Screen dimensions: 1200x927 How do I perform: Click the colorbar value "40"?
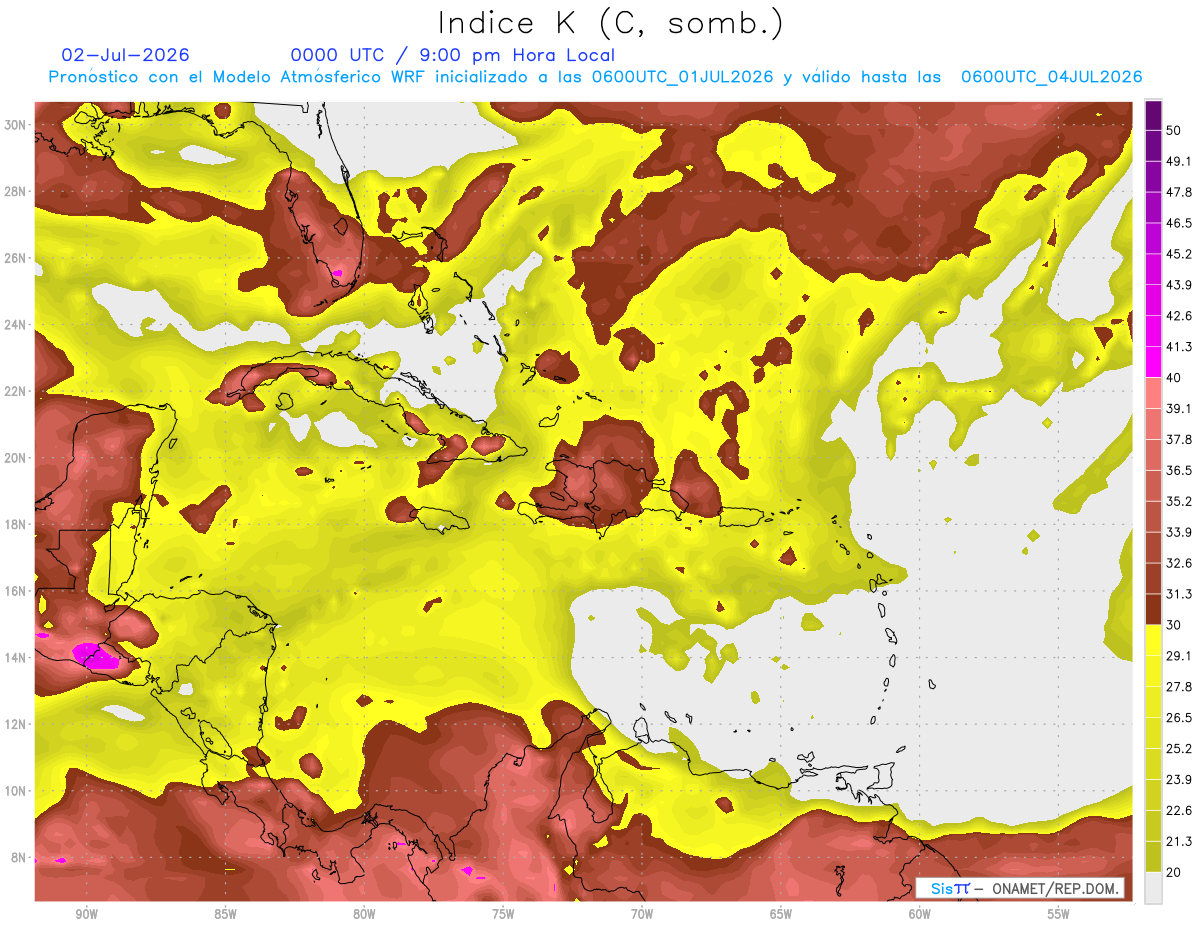(1174, 378)
